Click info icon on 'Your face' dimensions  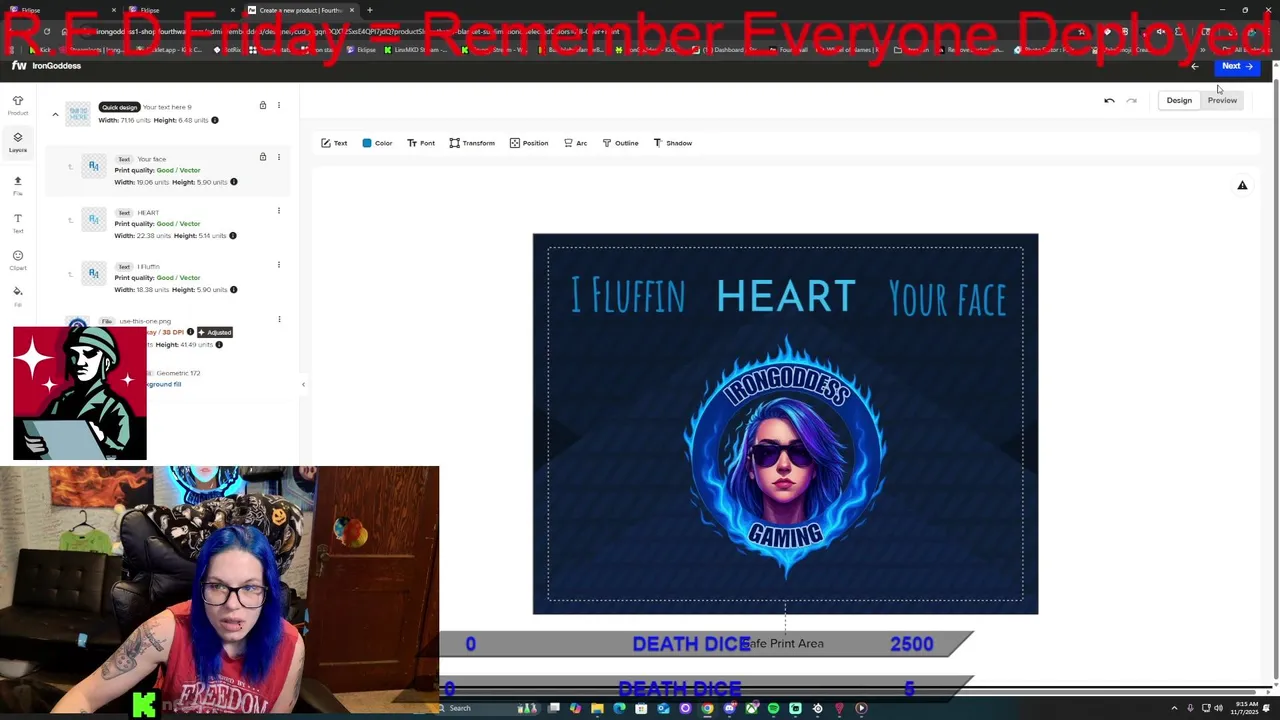(234, 182)
